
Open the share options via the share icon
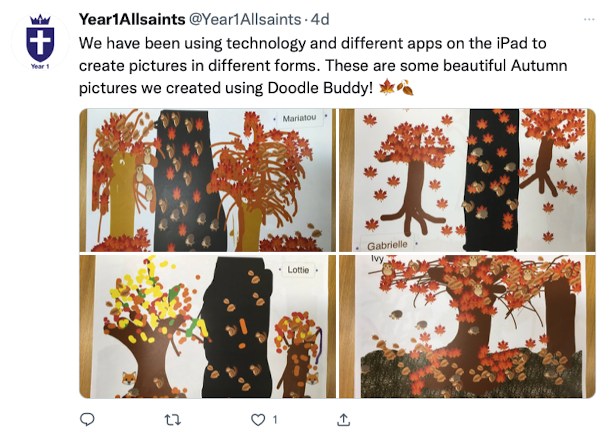coord(344,420)
